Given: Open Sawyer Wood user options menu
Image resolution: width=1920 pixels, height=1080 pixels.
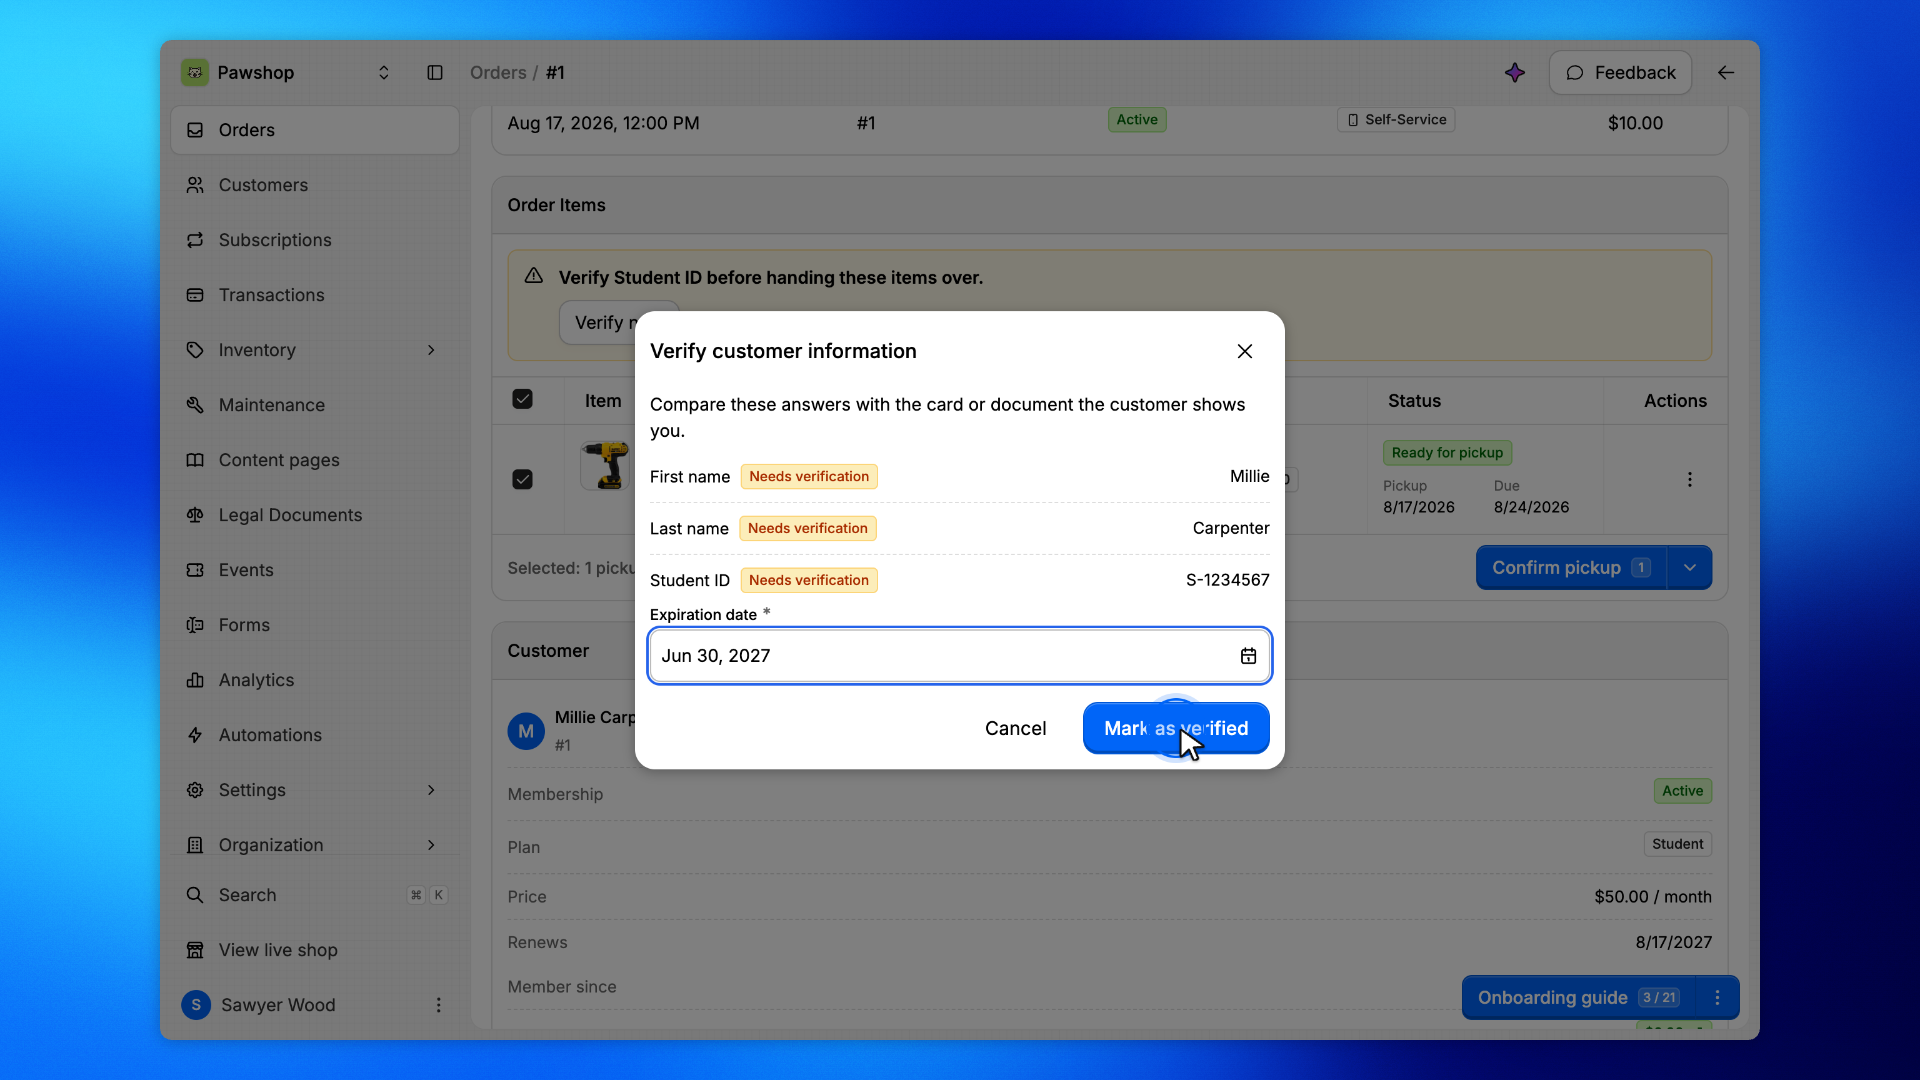Looking at the screenshot, I should pos(438,1005).
